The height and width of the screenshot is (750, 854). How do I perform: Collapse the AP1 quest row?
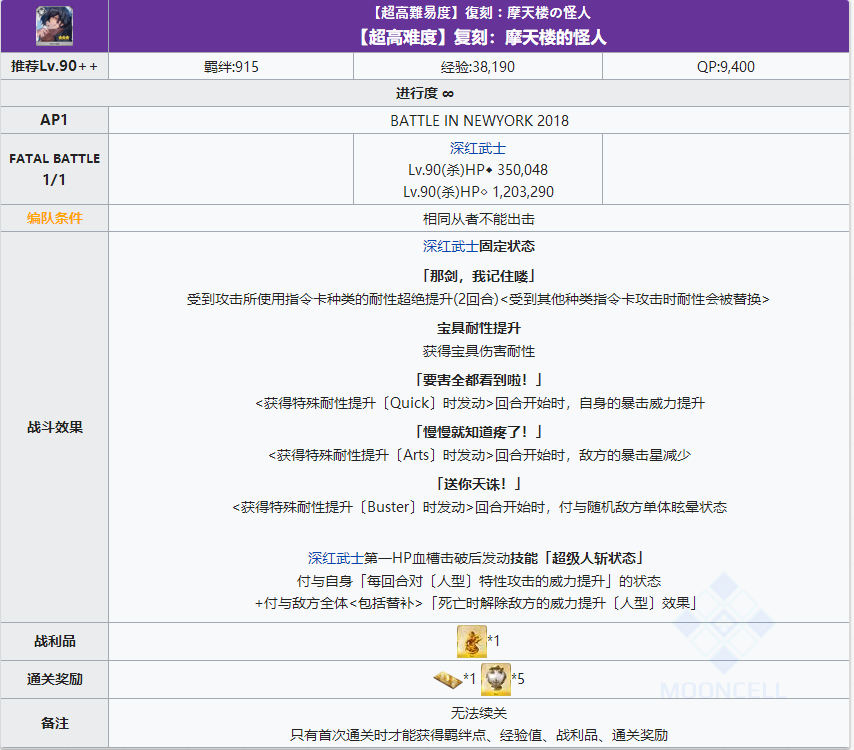tap(54, 119)
